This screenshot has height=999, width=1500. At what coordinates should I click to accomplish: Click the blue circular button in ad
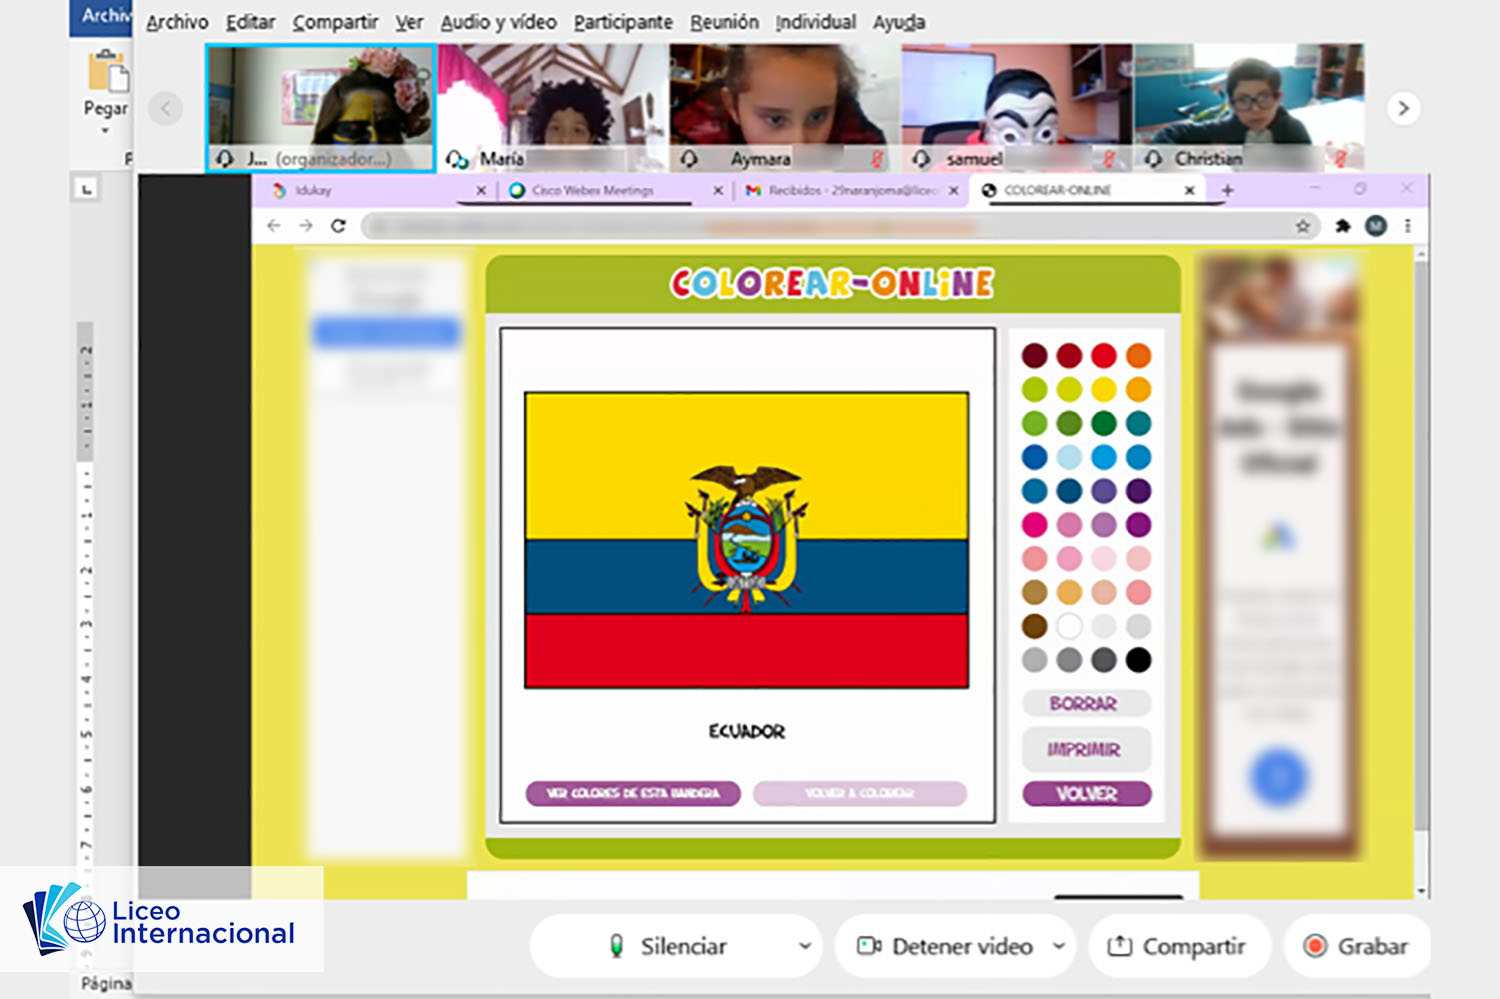click(x=1278, y=777)
